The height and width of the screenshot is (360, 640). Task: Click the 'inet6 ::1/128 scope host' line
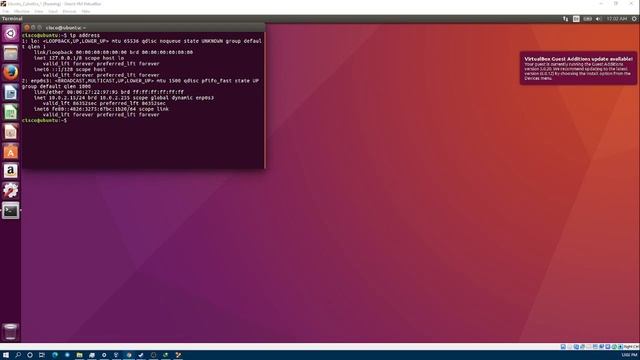[x=70, y=69]
